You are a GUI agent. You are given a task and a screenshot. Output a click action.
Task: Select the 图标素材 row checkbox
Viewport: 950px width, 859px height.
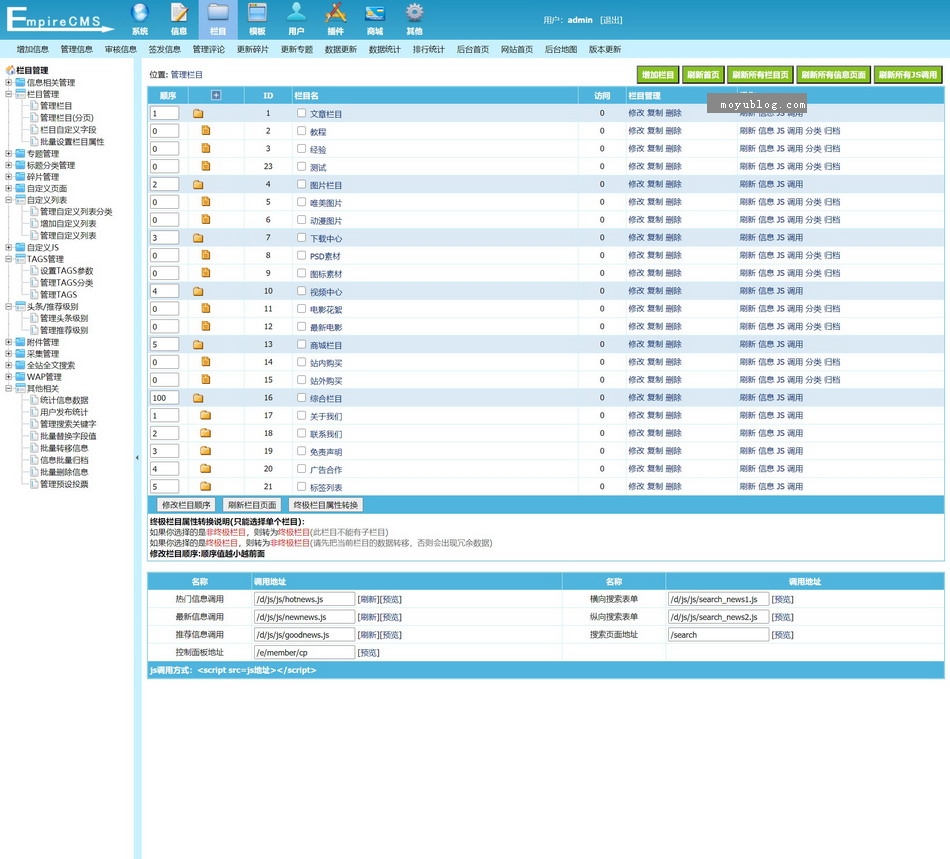(x=302, y=273)
